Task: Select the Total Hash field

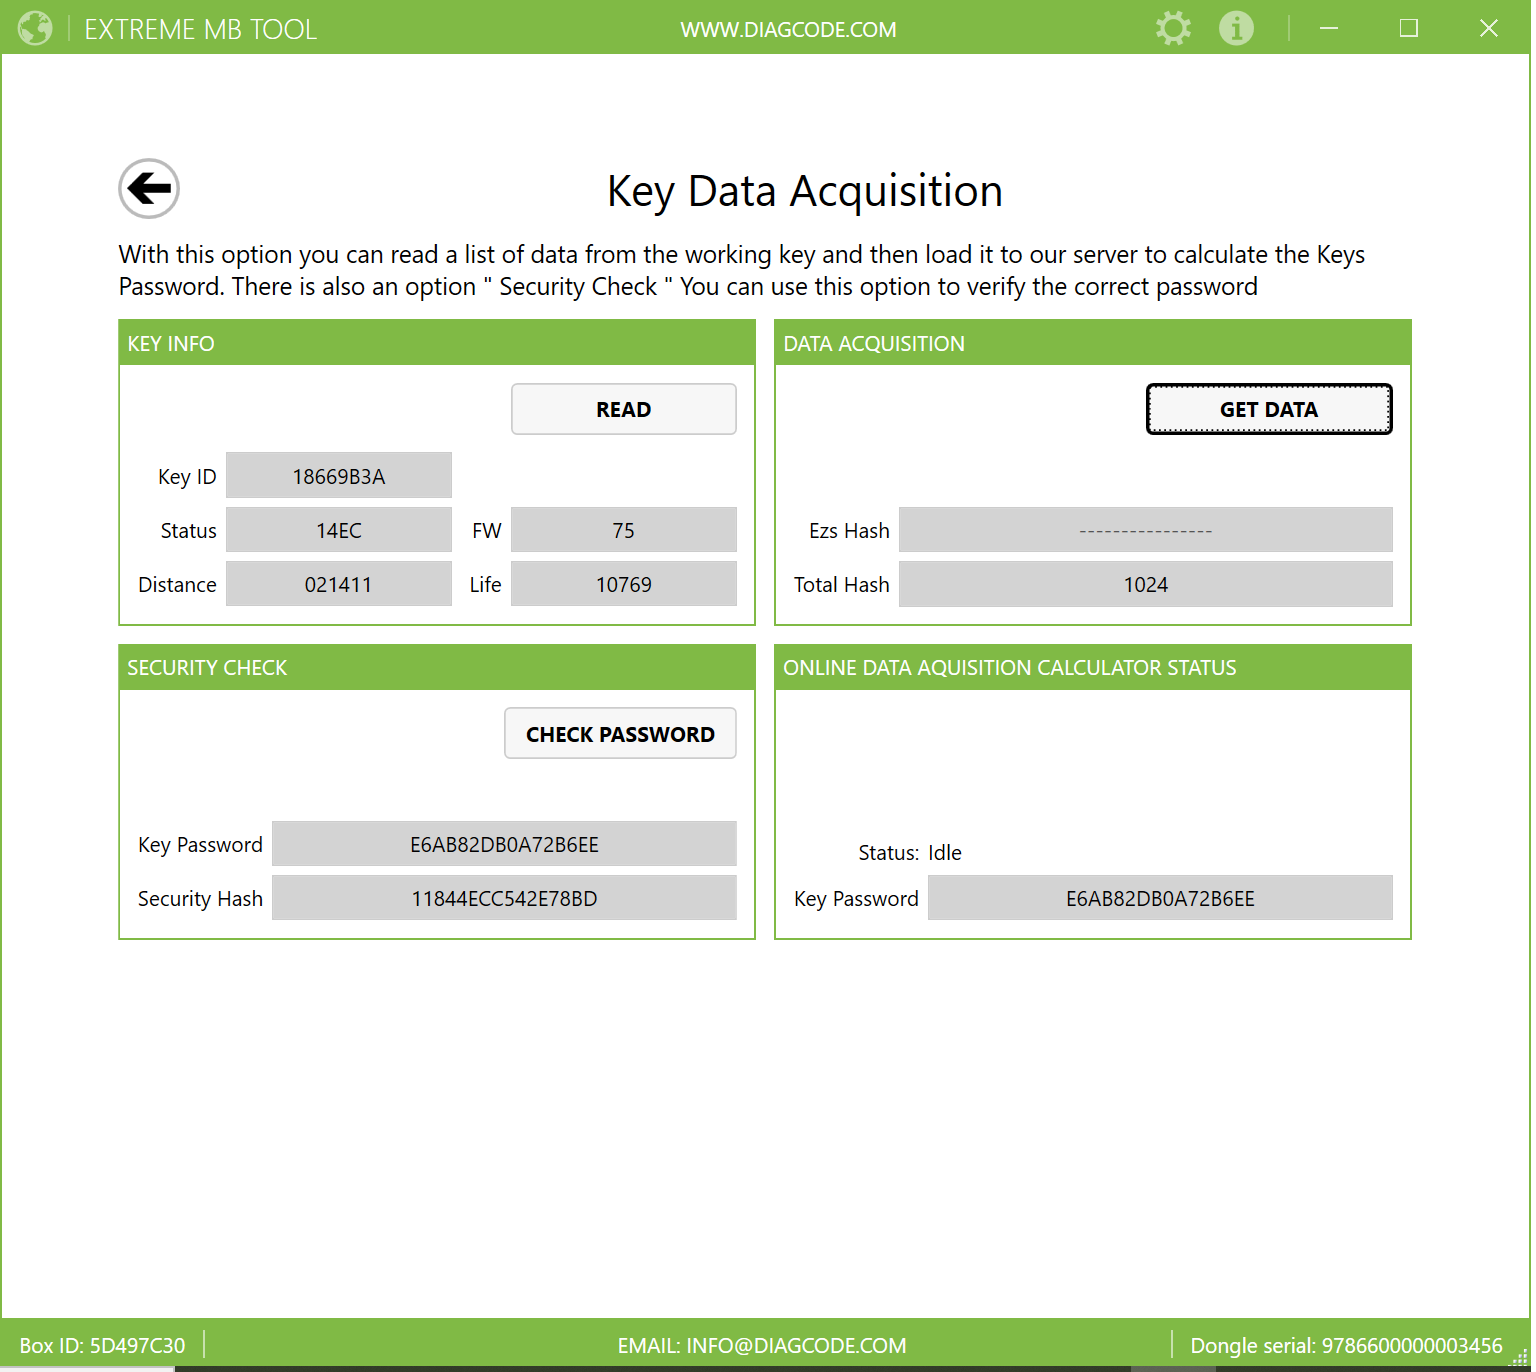Action: 1145,584
